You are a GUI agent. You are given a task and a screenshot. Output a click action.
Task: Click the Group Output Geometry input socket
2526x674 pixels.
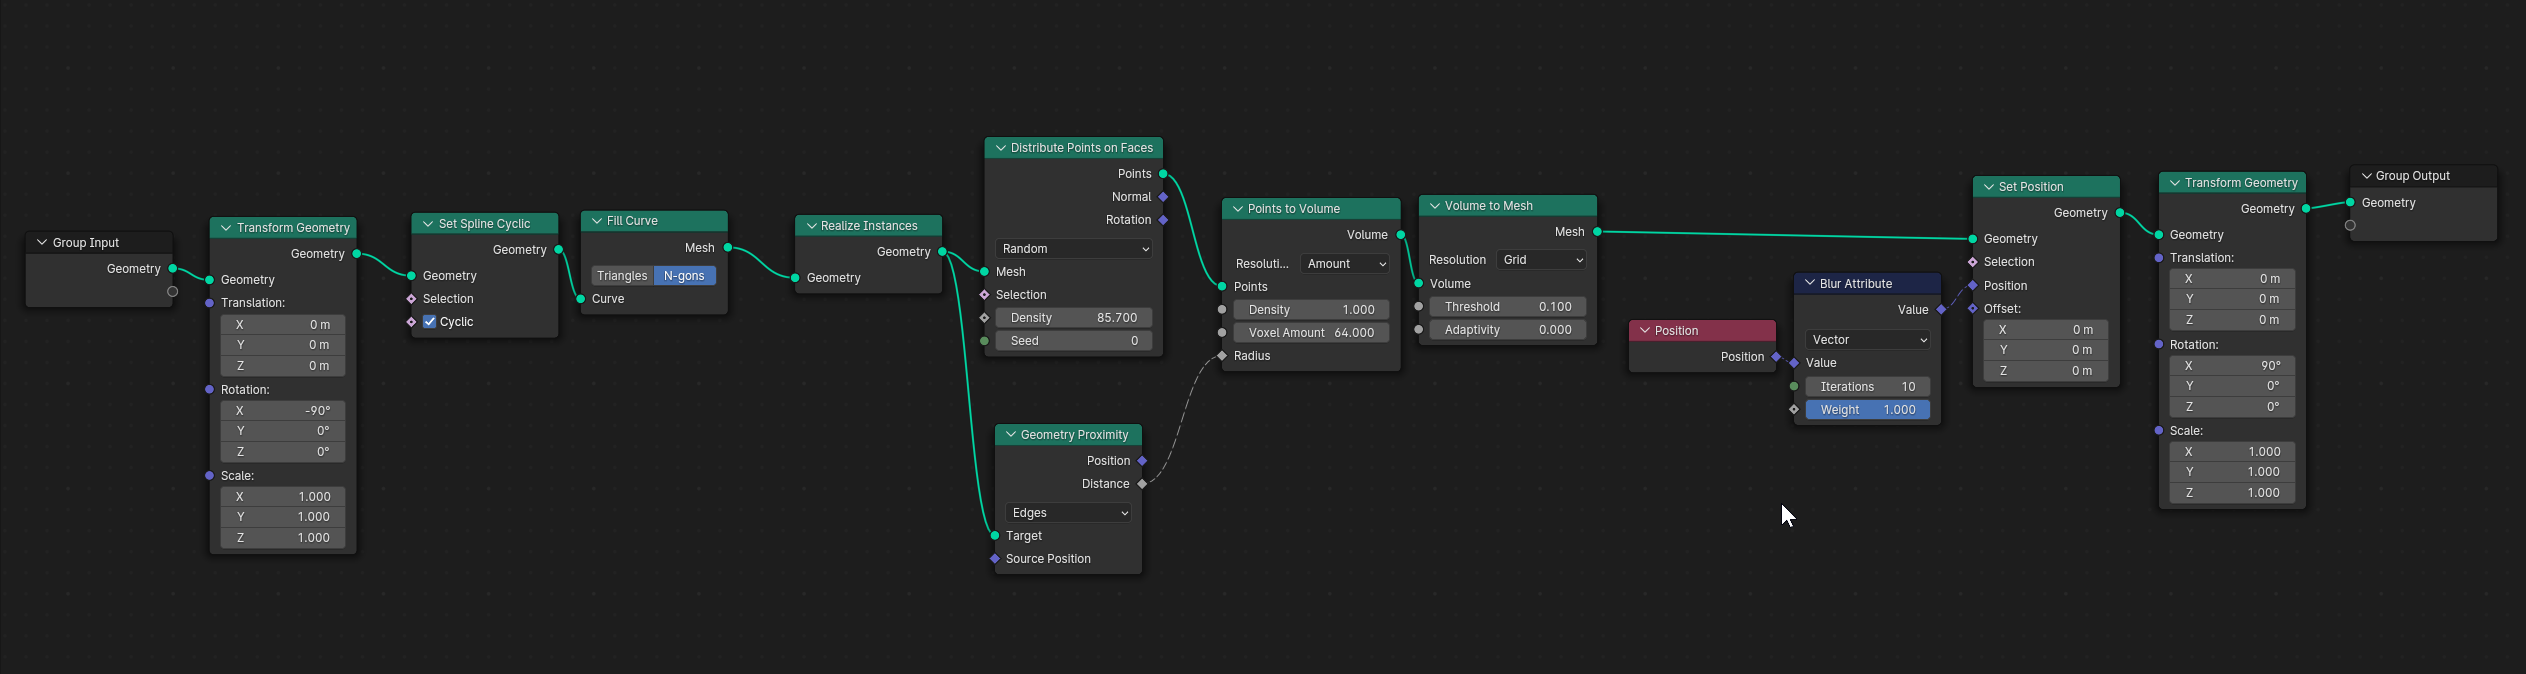point(2350,203)
